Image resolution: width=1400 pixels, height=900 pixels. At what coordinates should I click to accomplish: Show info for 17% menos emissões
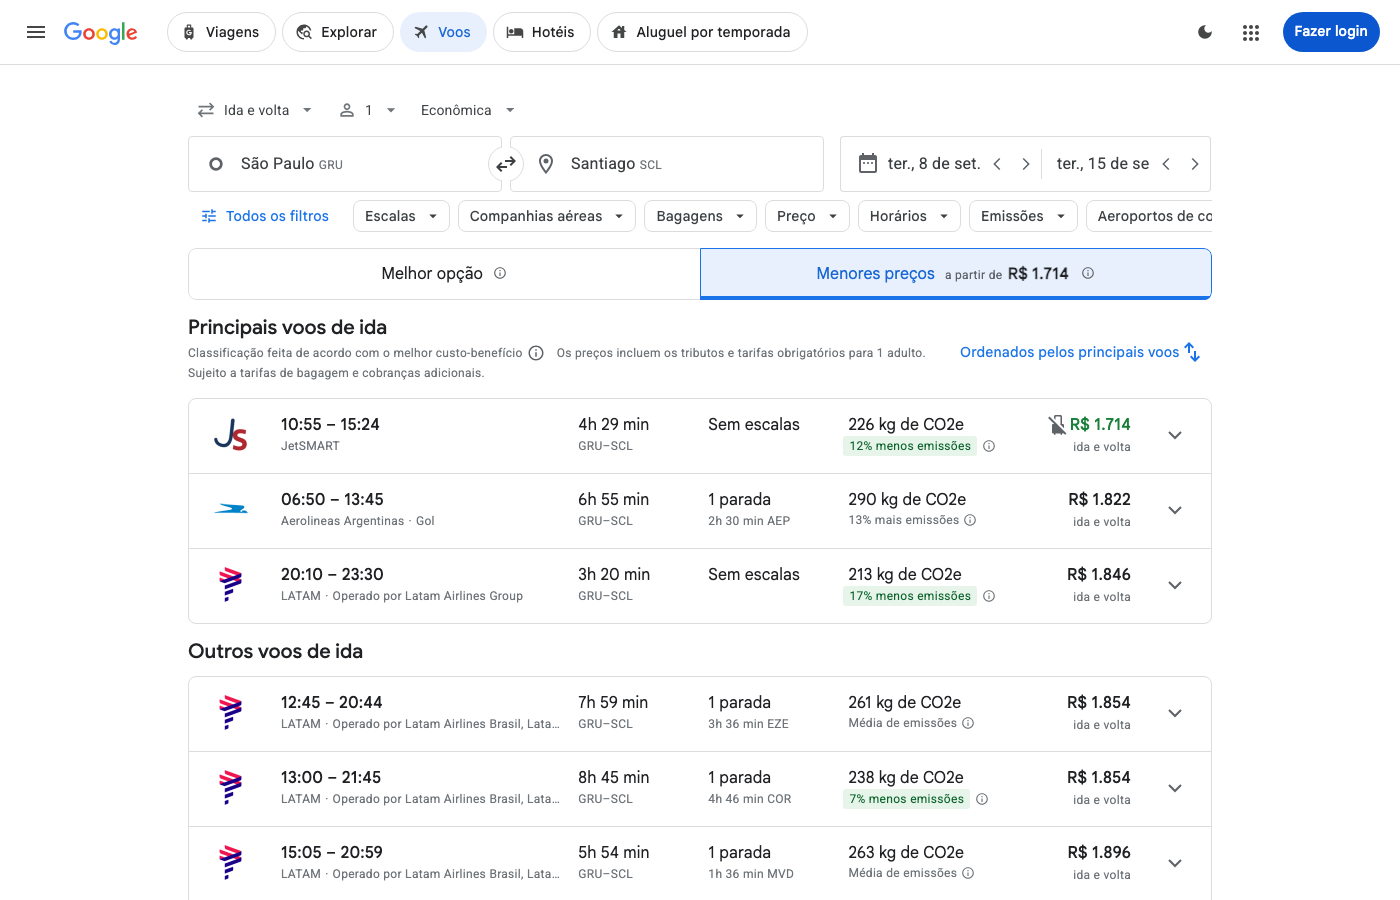[x=989, y=596]
